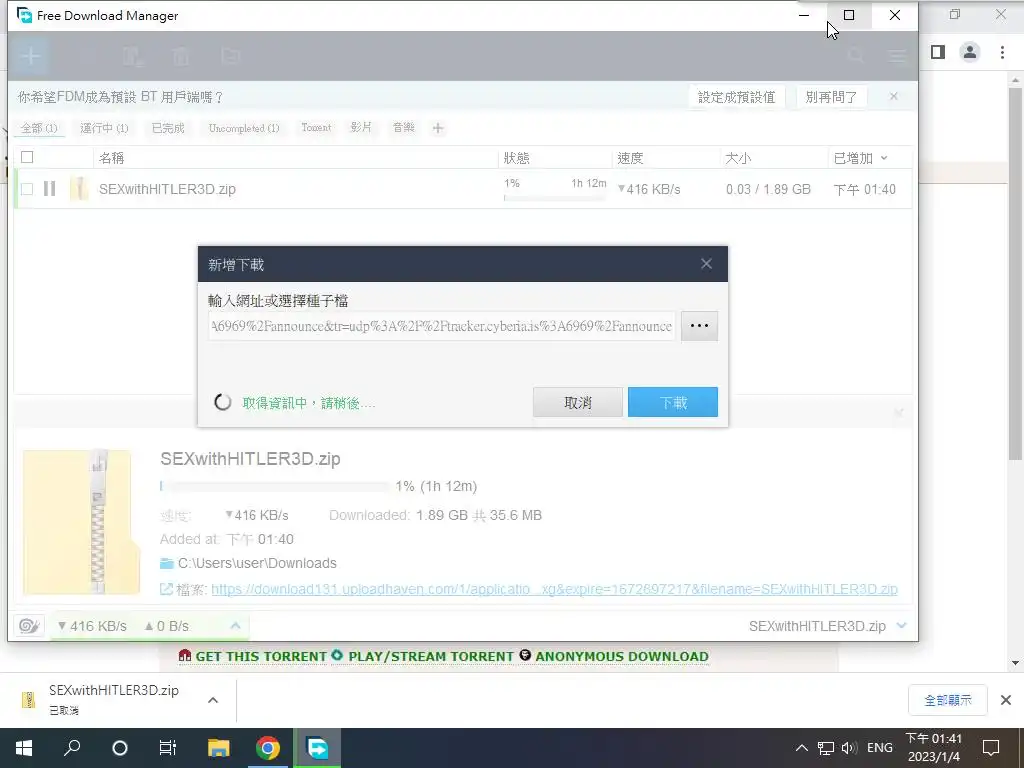Open the FDM hamburger menu

[897, 57]
